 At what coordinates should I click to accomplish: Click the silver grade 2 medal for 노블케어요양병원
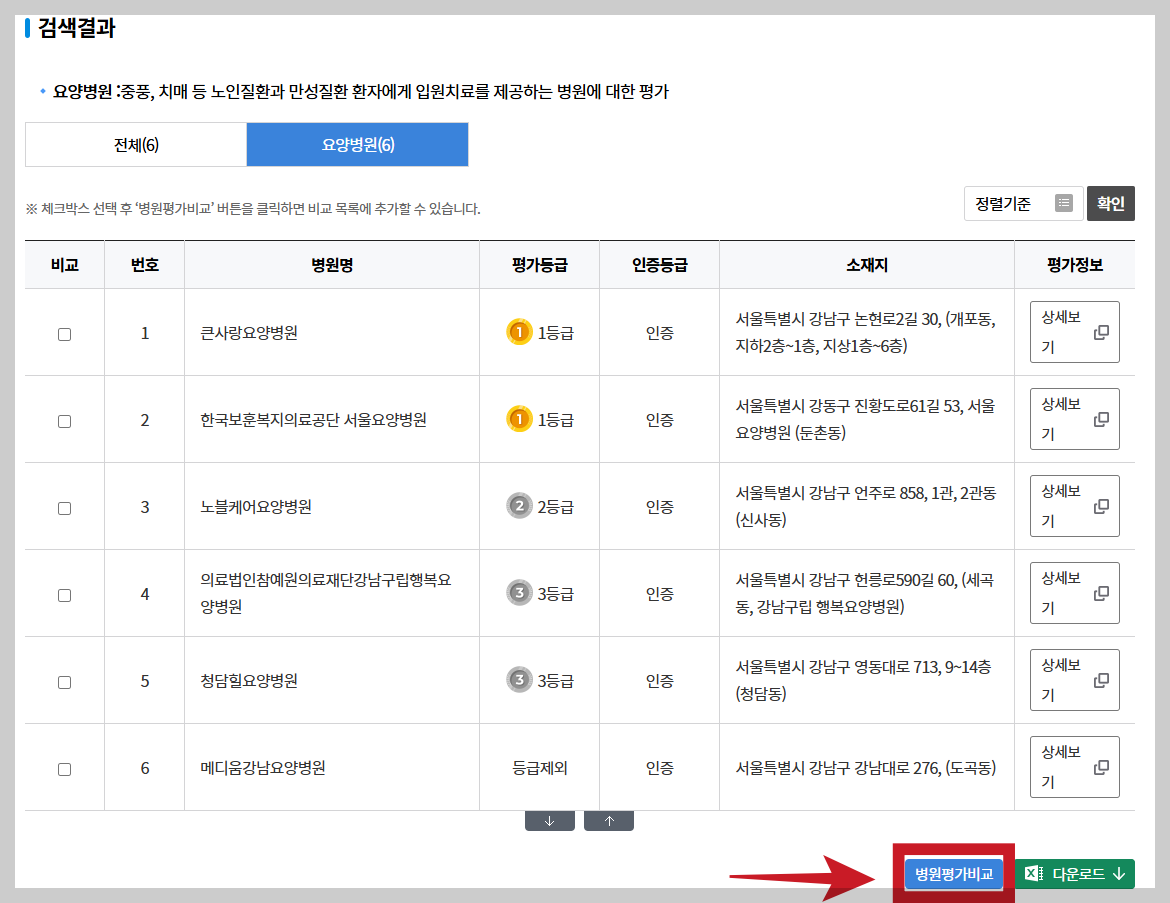[x=519, y=506]
